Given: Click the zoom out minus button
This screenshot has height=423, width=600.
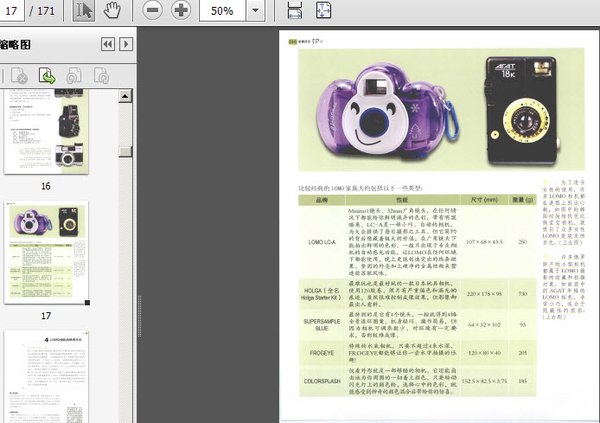Looking at the screenshot, I should coord(152,10).
